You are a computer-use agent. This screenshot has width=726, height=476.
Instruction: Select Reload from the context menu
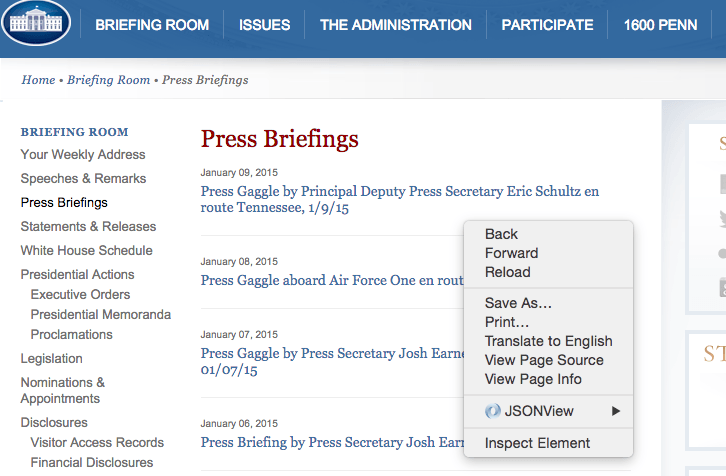tap(507, 272)
